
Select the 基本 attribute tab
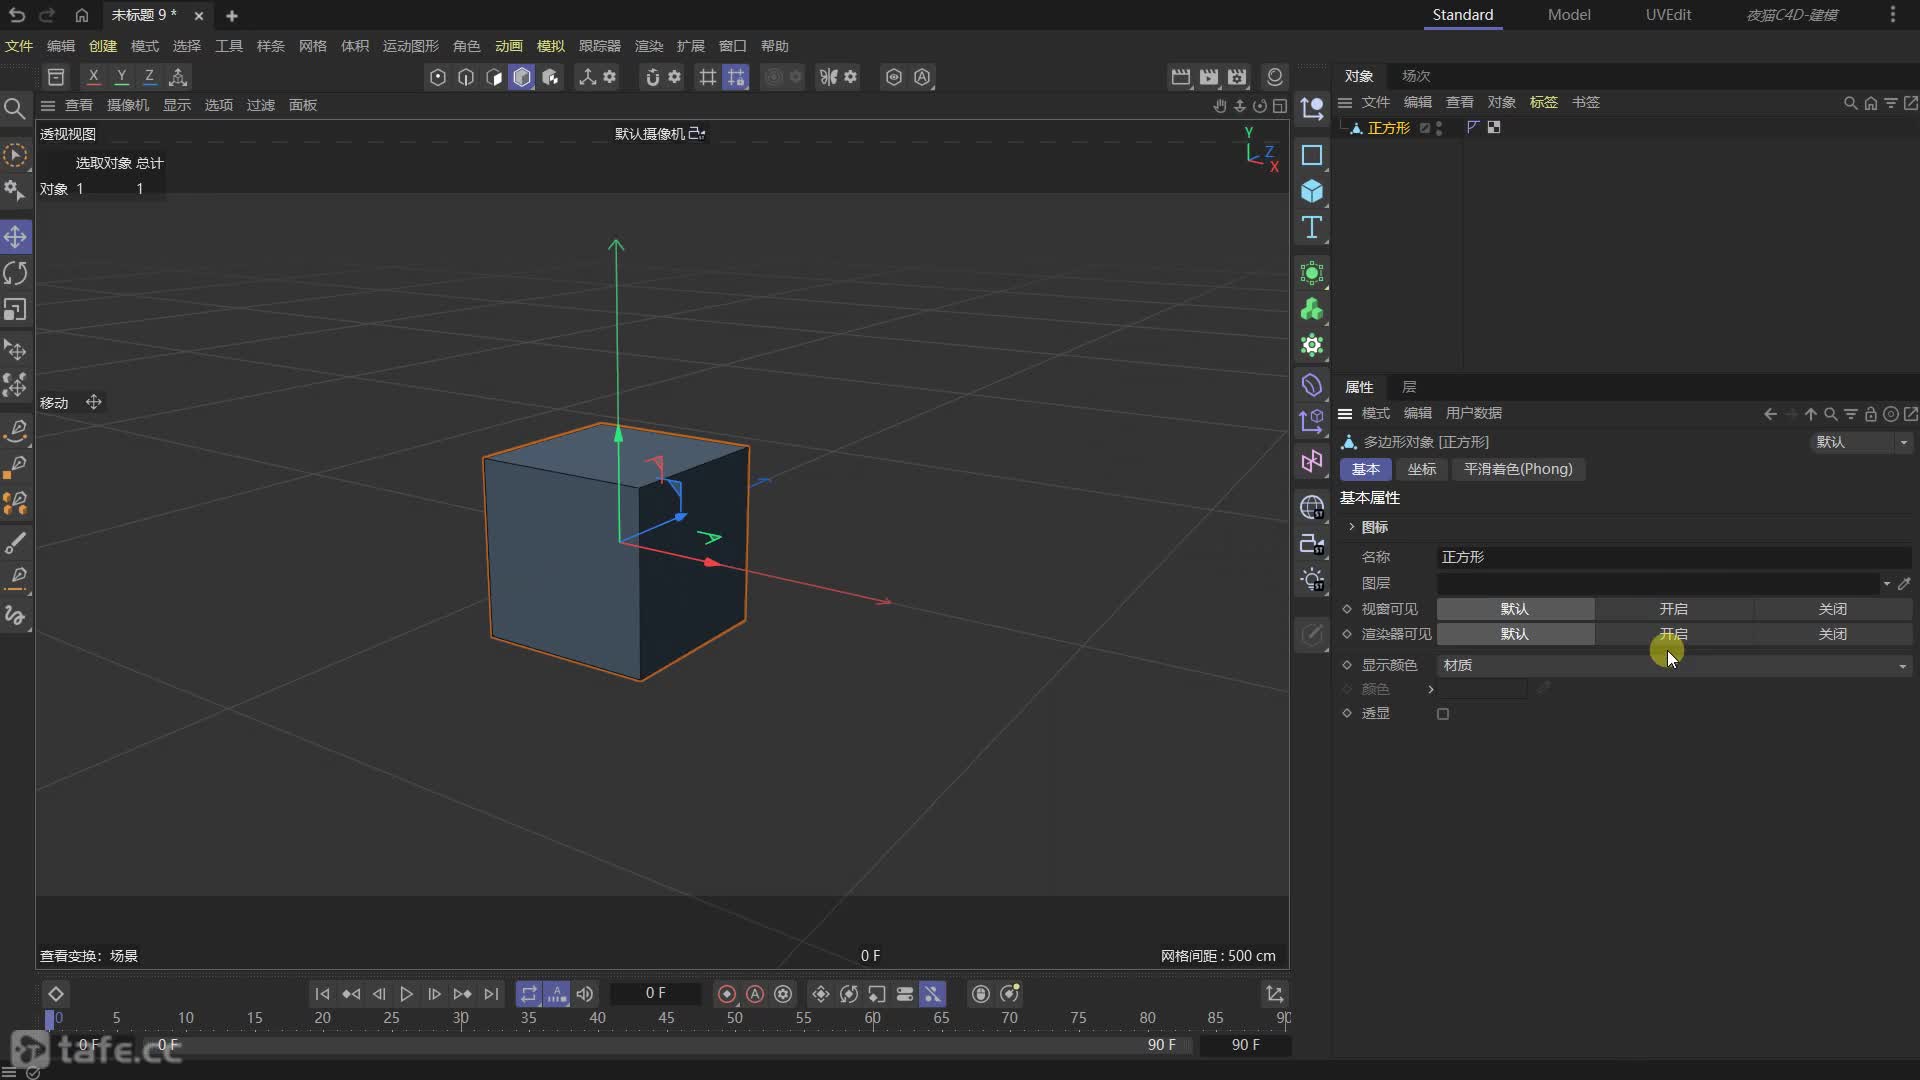pyautogui.click(x=1365, y=469)
